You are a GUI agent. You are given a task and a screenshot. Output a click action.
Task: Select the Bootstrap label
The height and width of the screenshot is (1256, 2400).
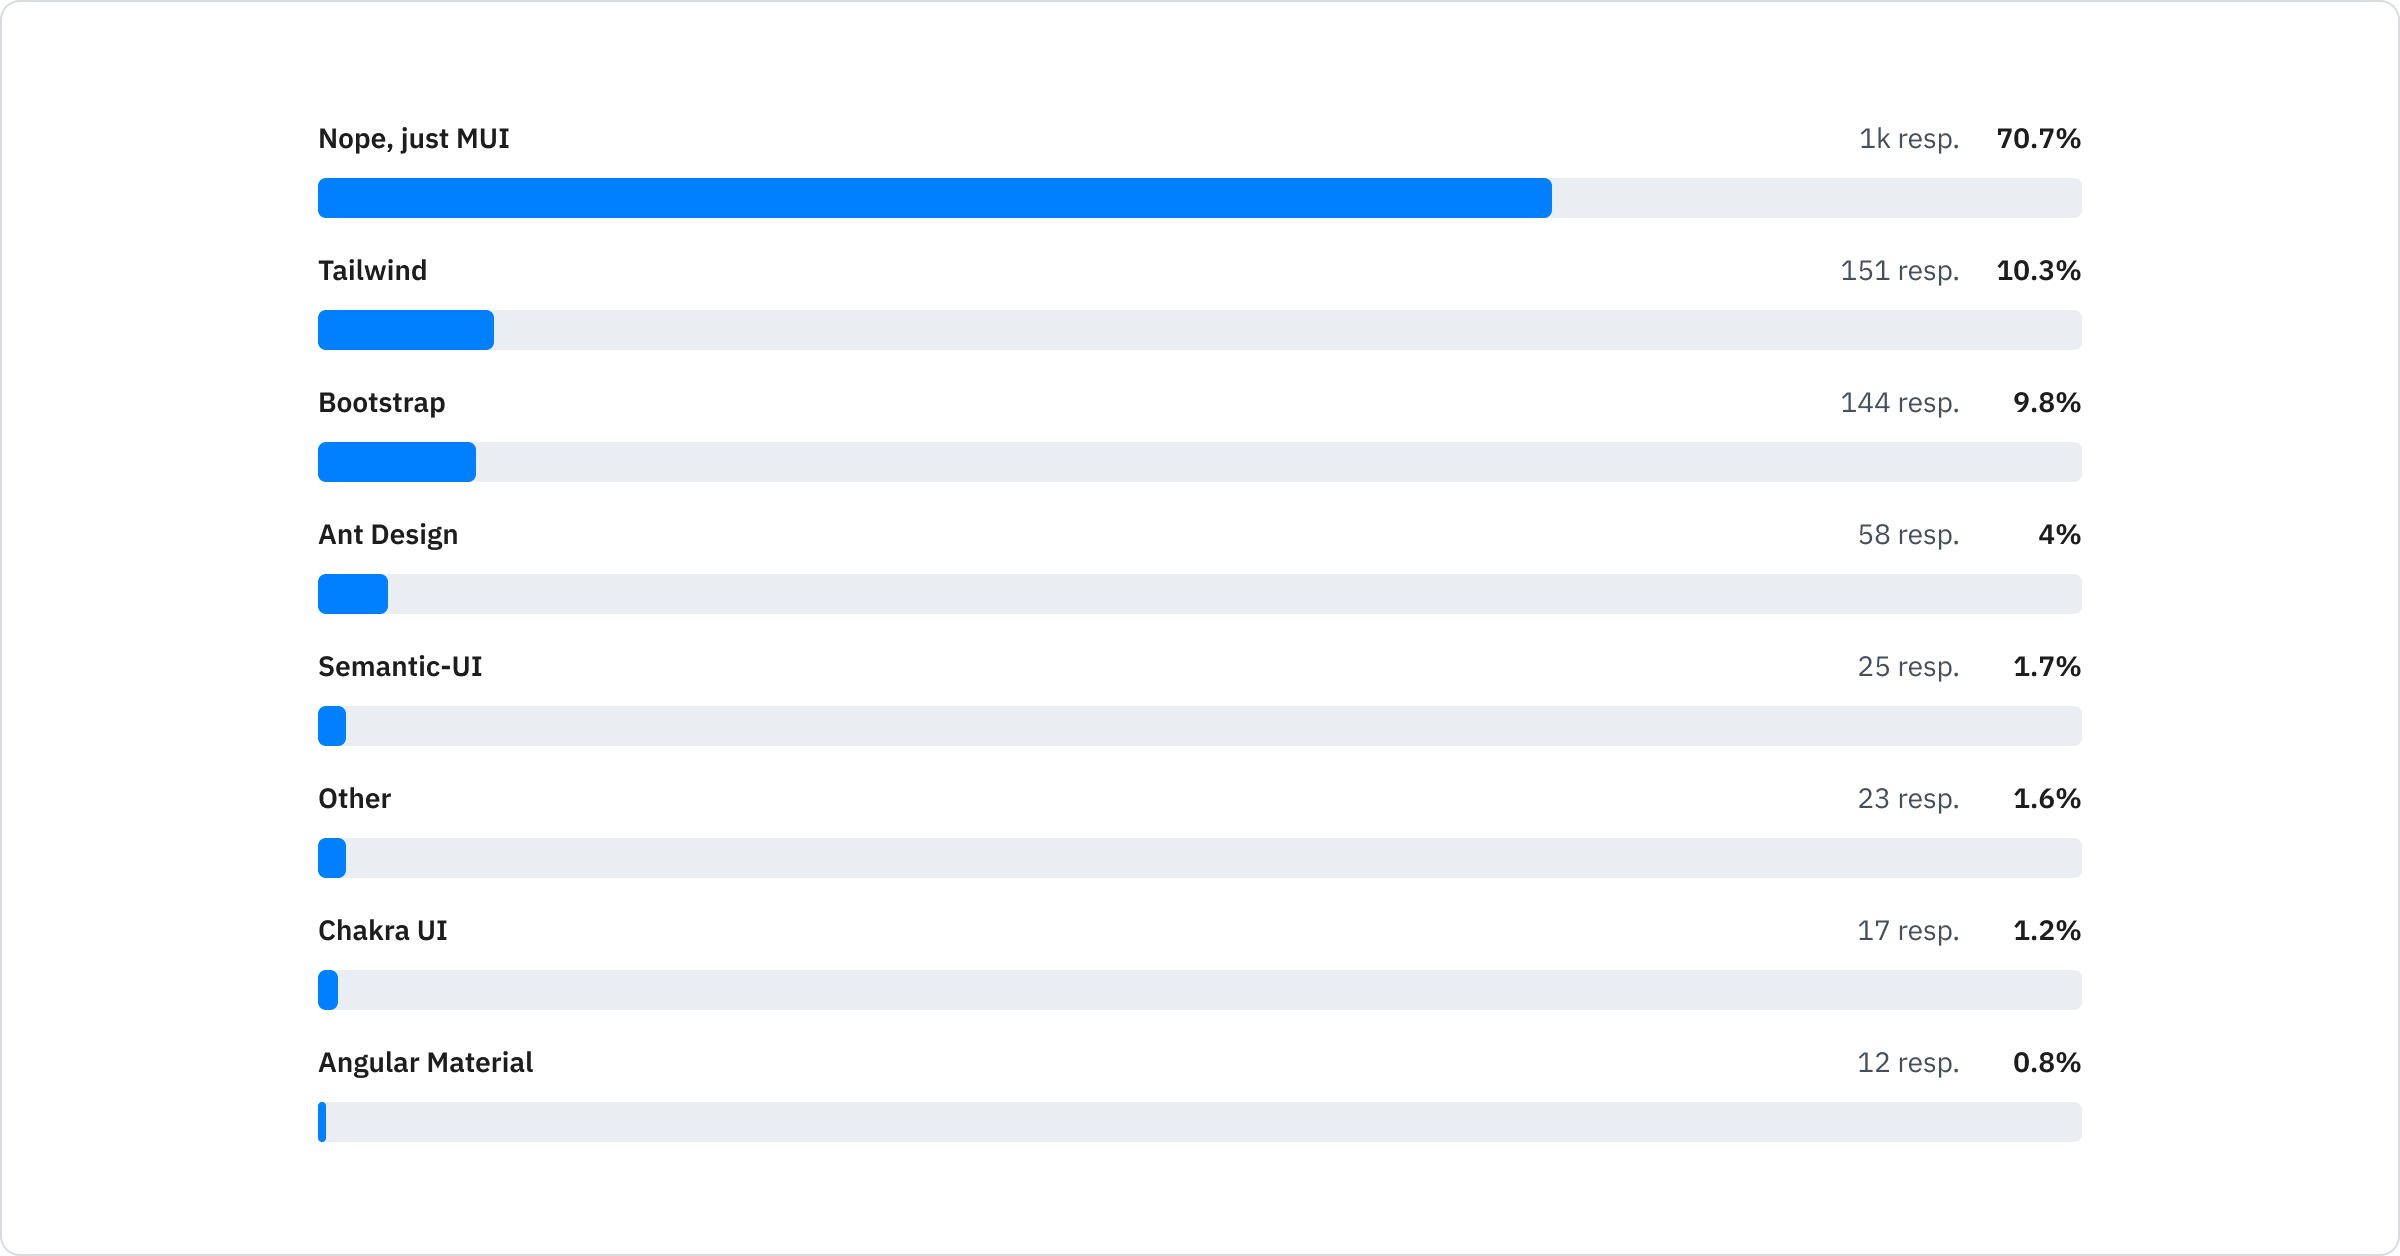381,402
